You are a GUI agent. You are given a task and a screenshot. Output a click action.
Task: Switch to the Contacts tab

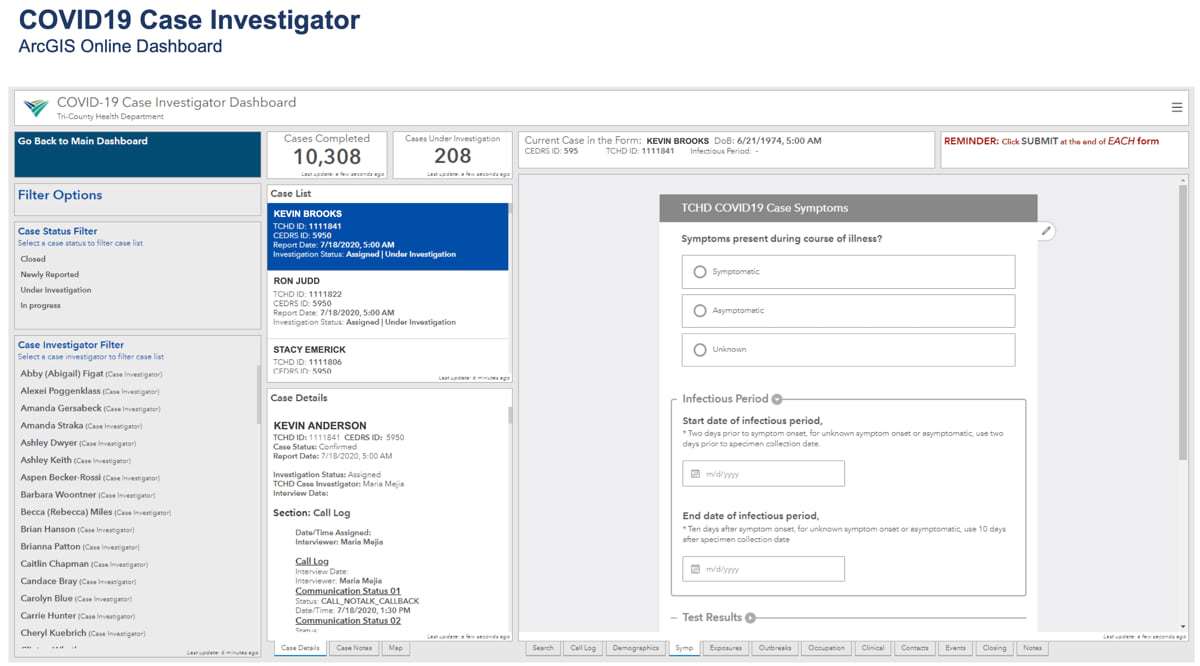pyautogui.click(x=915, y=648)
